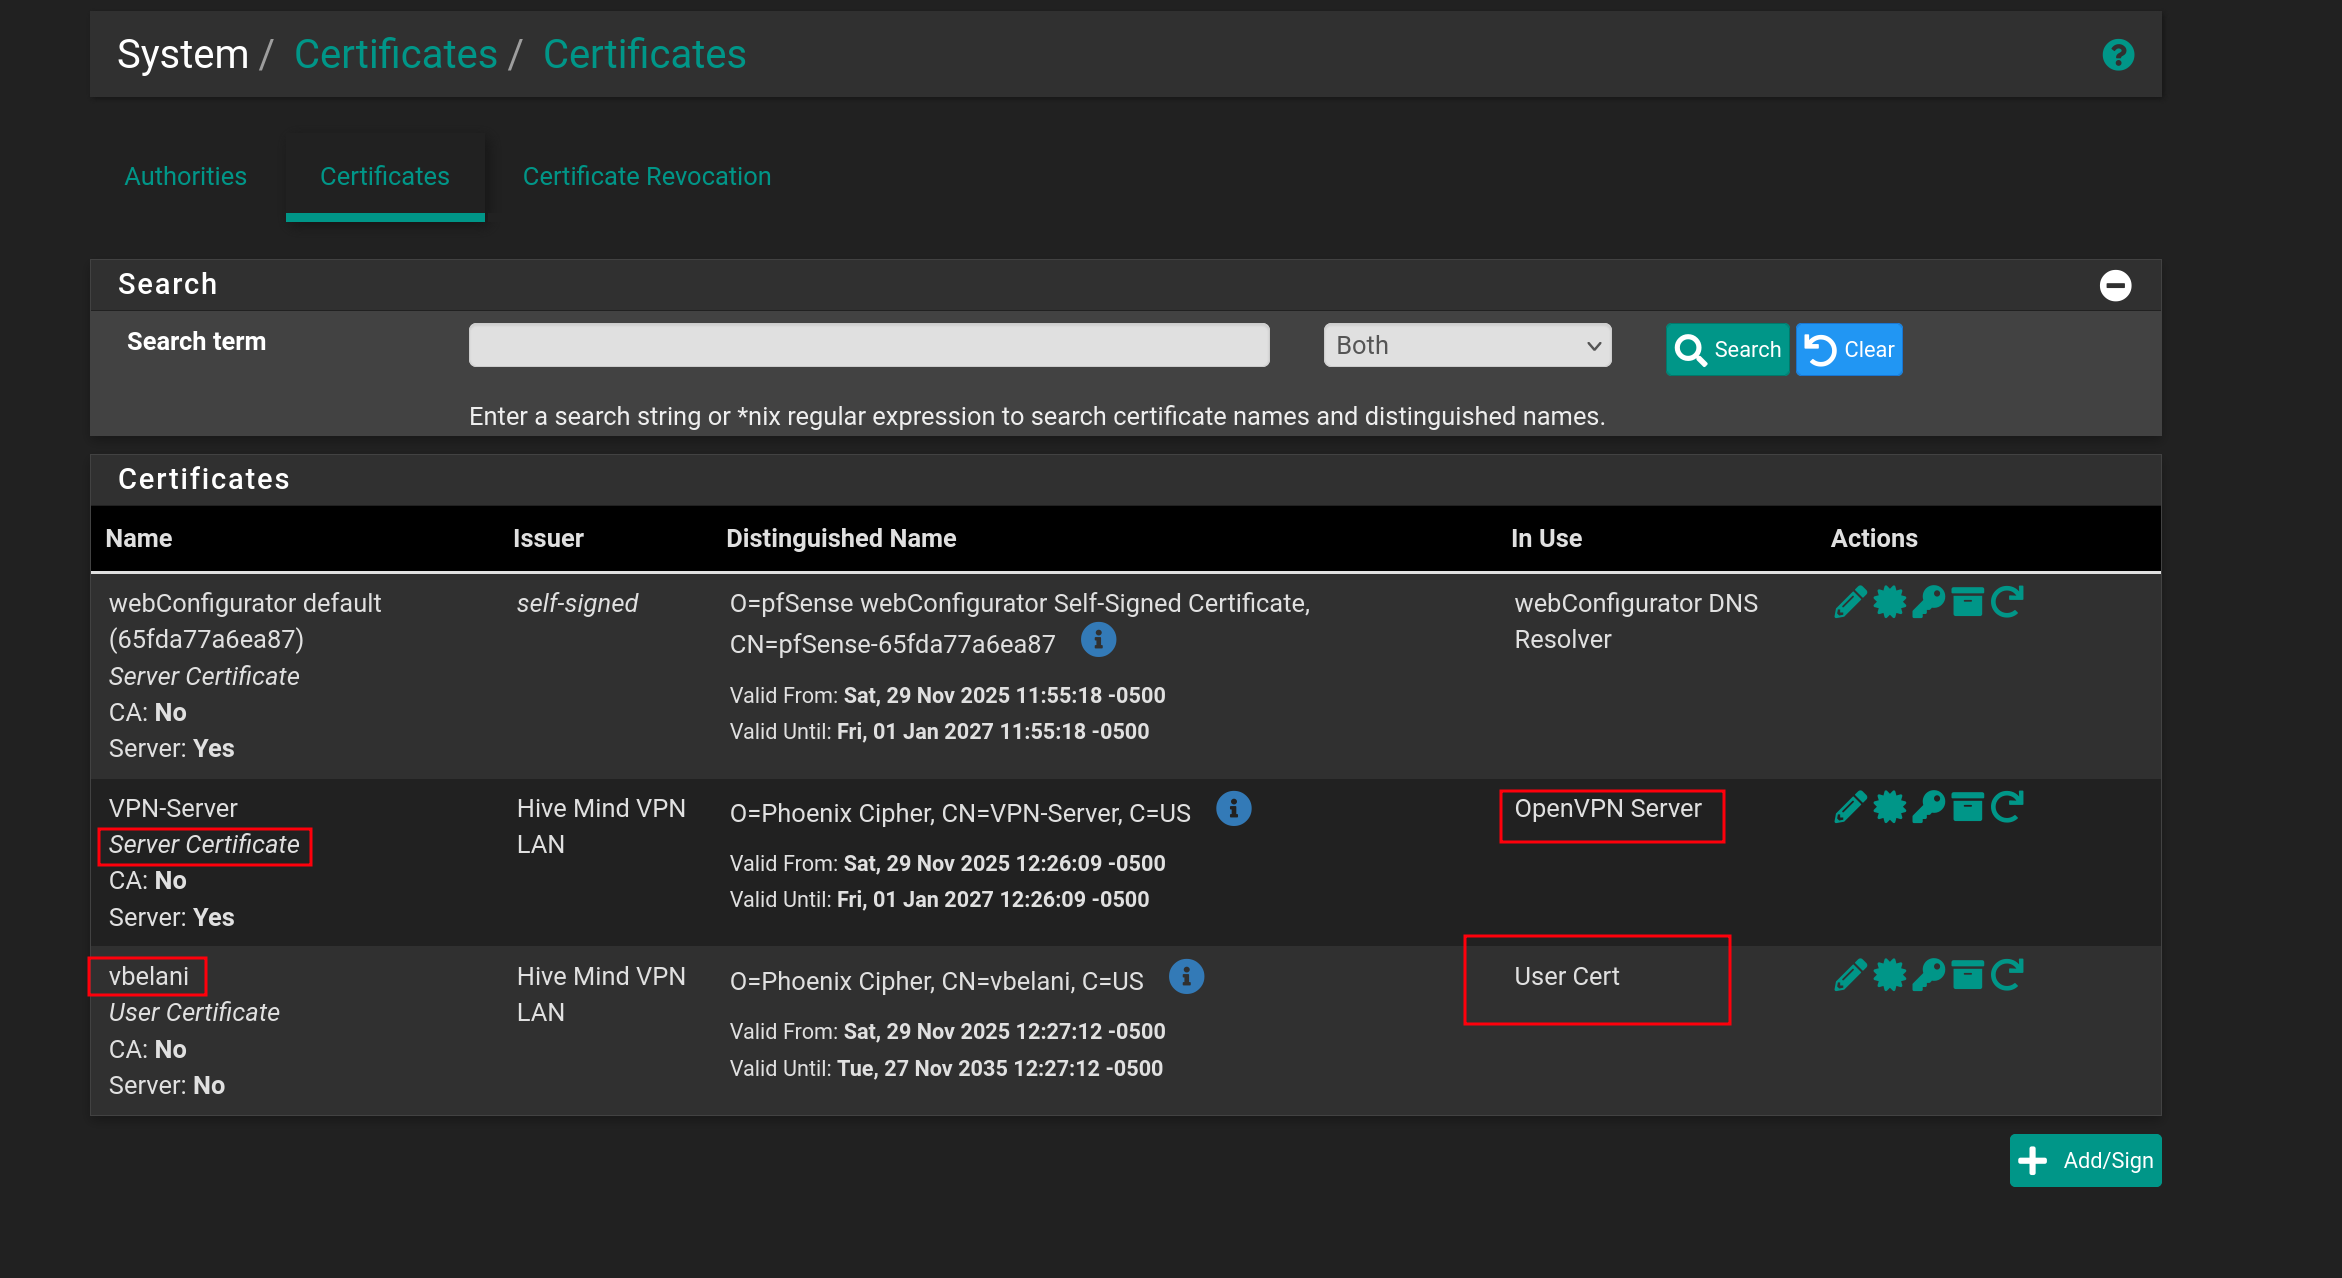This screenshot has height=1278, width=2342.
Task: Collapse the Search panel
Action: pyautogui.click(x=2116, y=285)
